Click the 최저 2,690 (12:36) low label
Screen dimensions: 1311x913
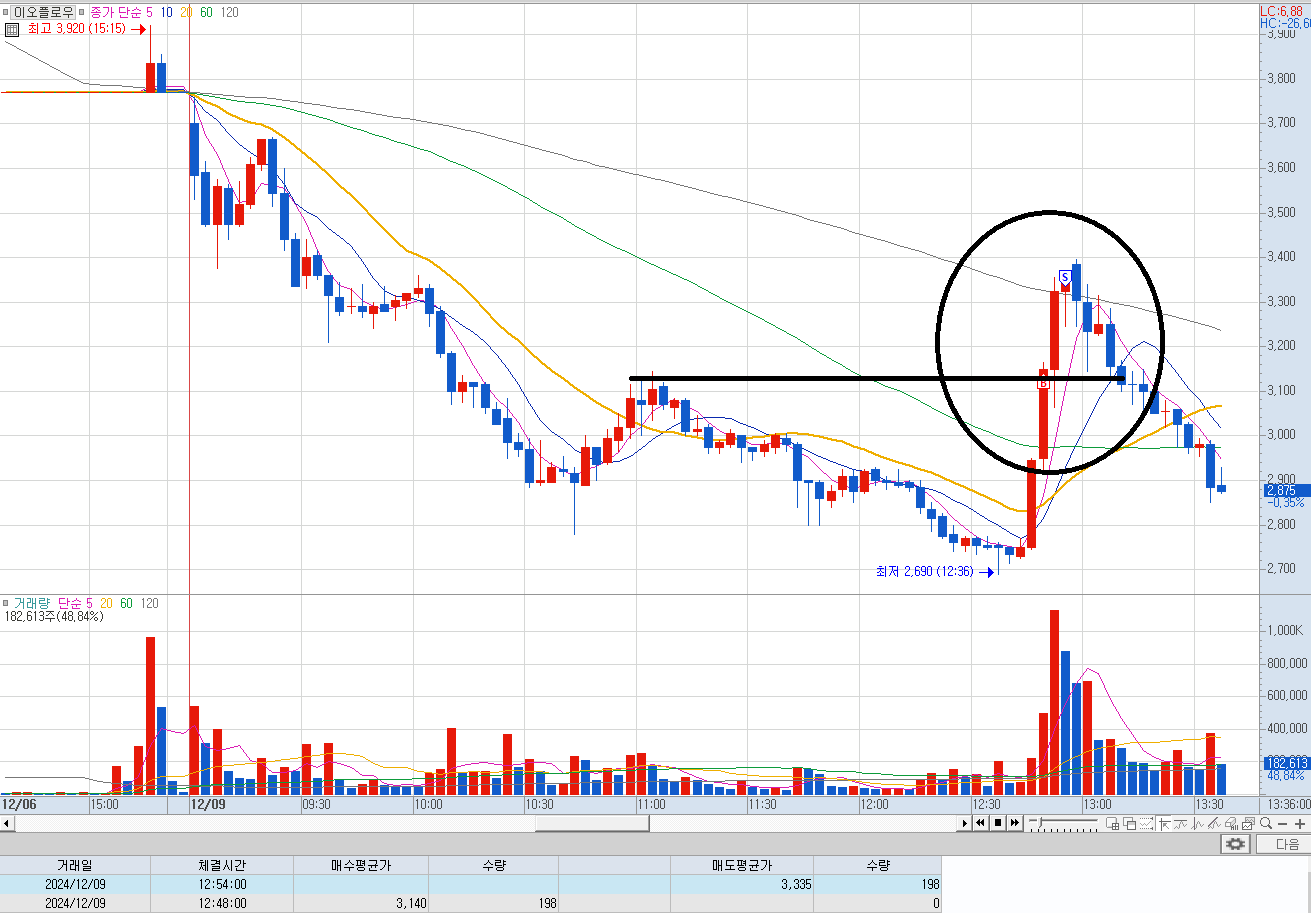tap(924, 571)
